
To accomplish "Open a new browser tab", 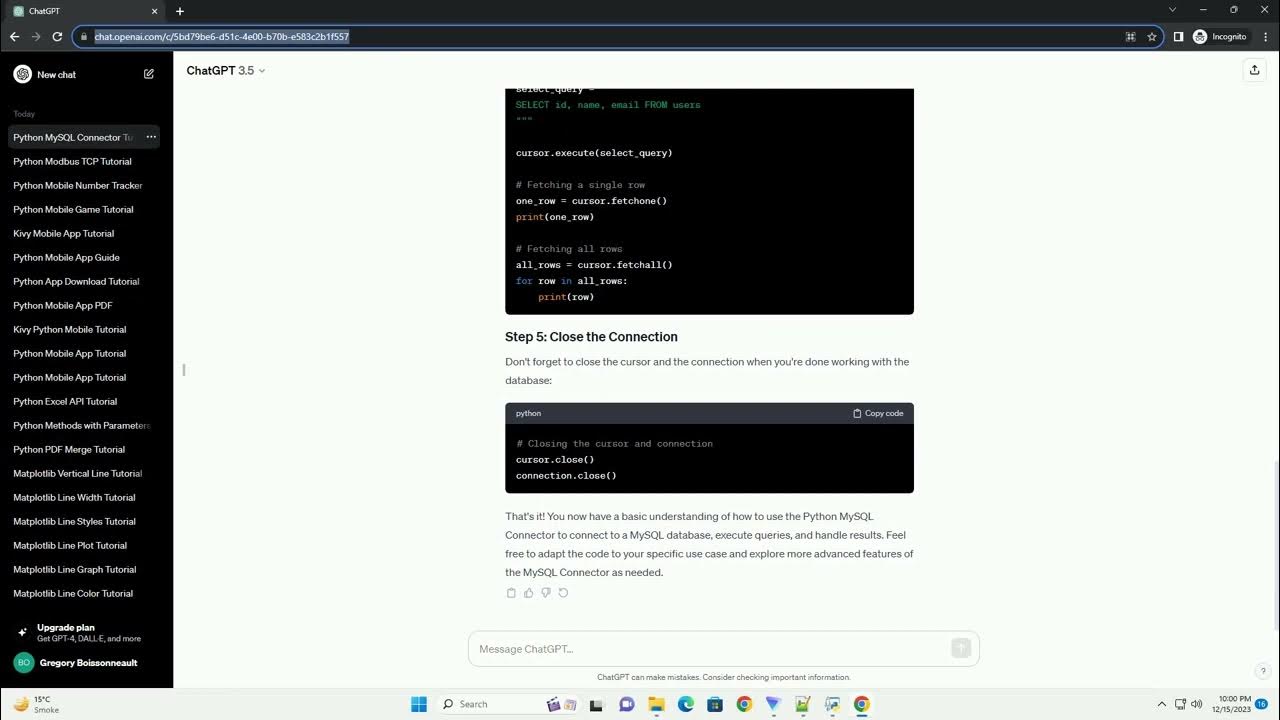I will click(x=180, y=11).
